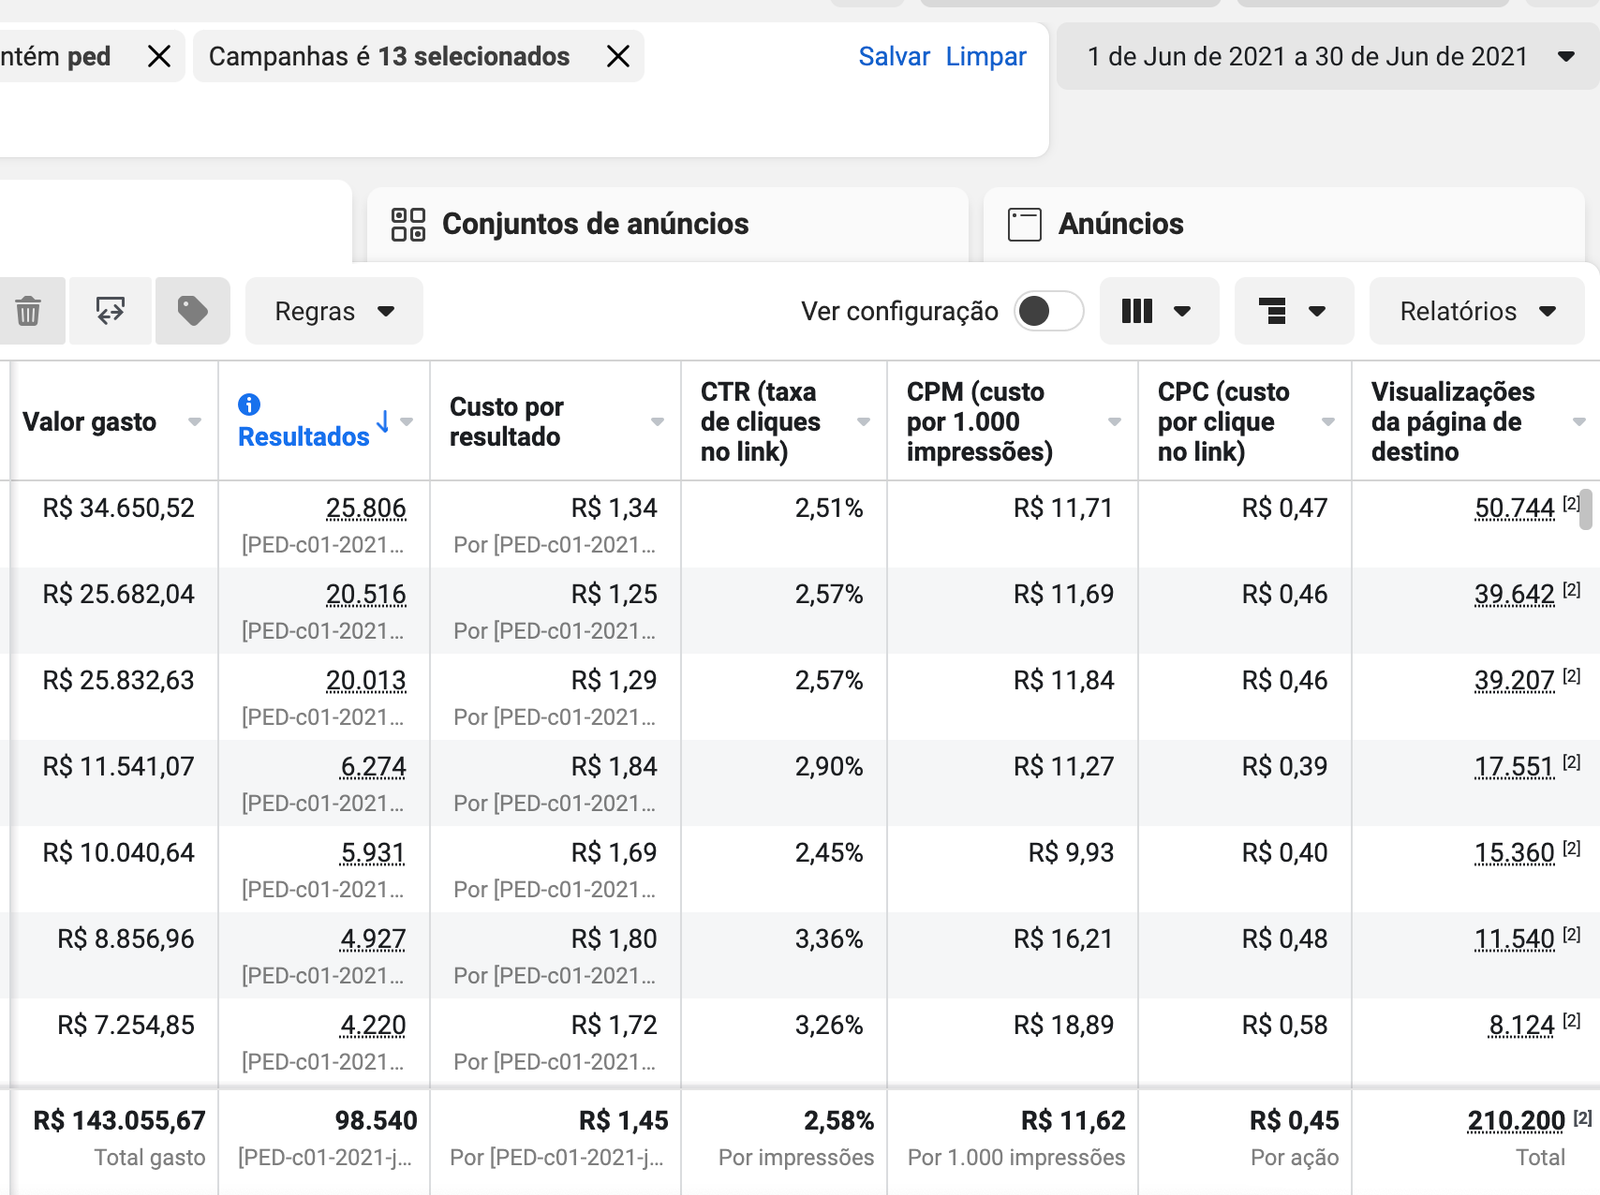The width and height of the screenshot is (1600, 1195).
Task: Select the R$ 143.055,67 total spent
Action: (x=119, y=1121)
